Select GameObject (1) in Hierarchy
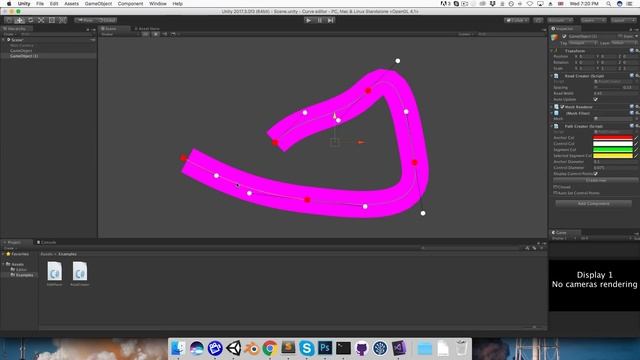 (x=24, y=56)
